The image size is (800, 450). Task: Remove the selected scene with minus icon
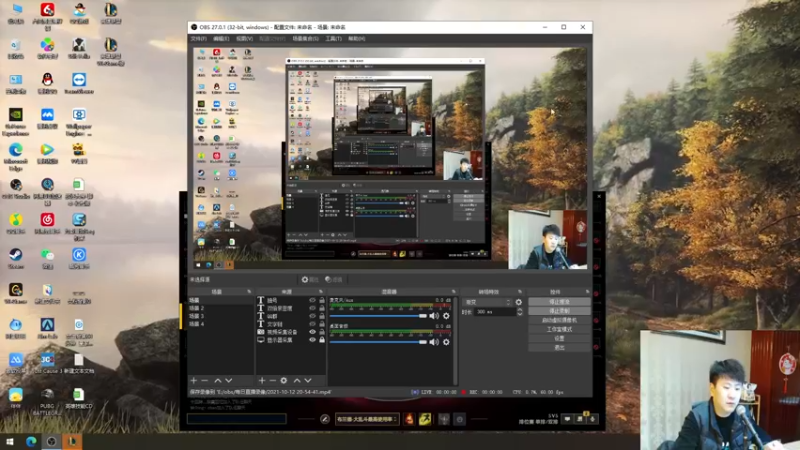(205, 381)
